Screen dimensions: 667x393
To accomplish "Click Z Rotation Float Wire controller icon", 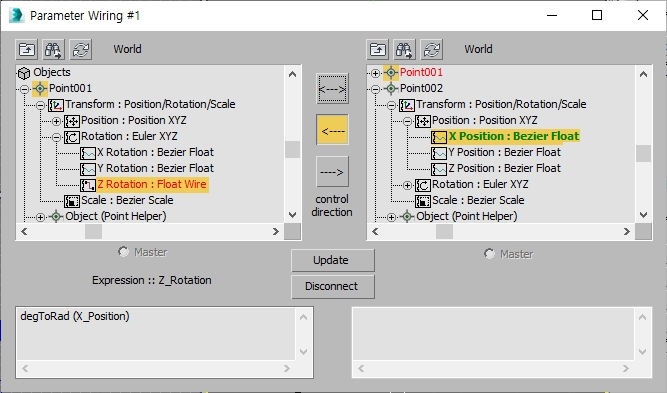I will coord(88,185).
